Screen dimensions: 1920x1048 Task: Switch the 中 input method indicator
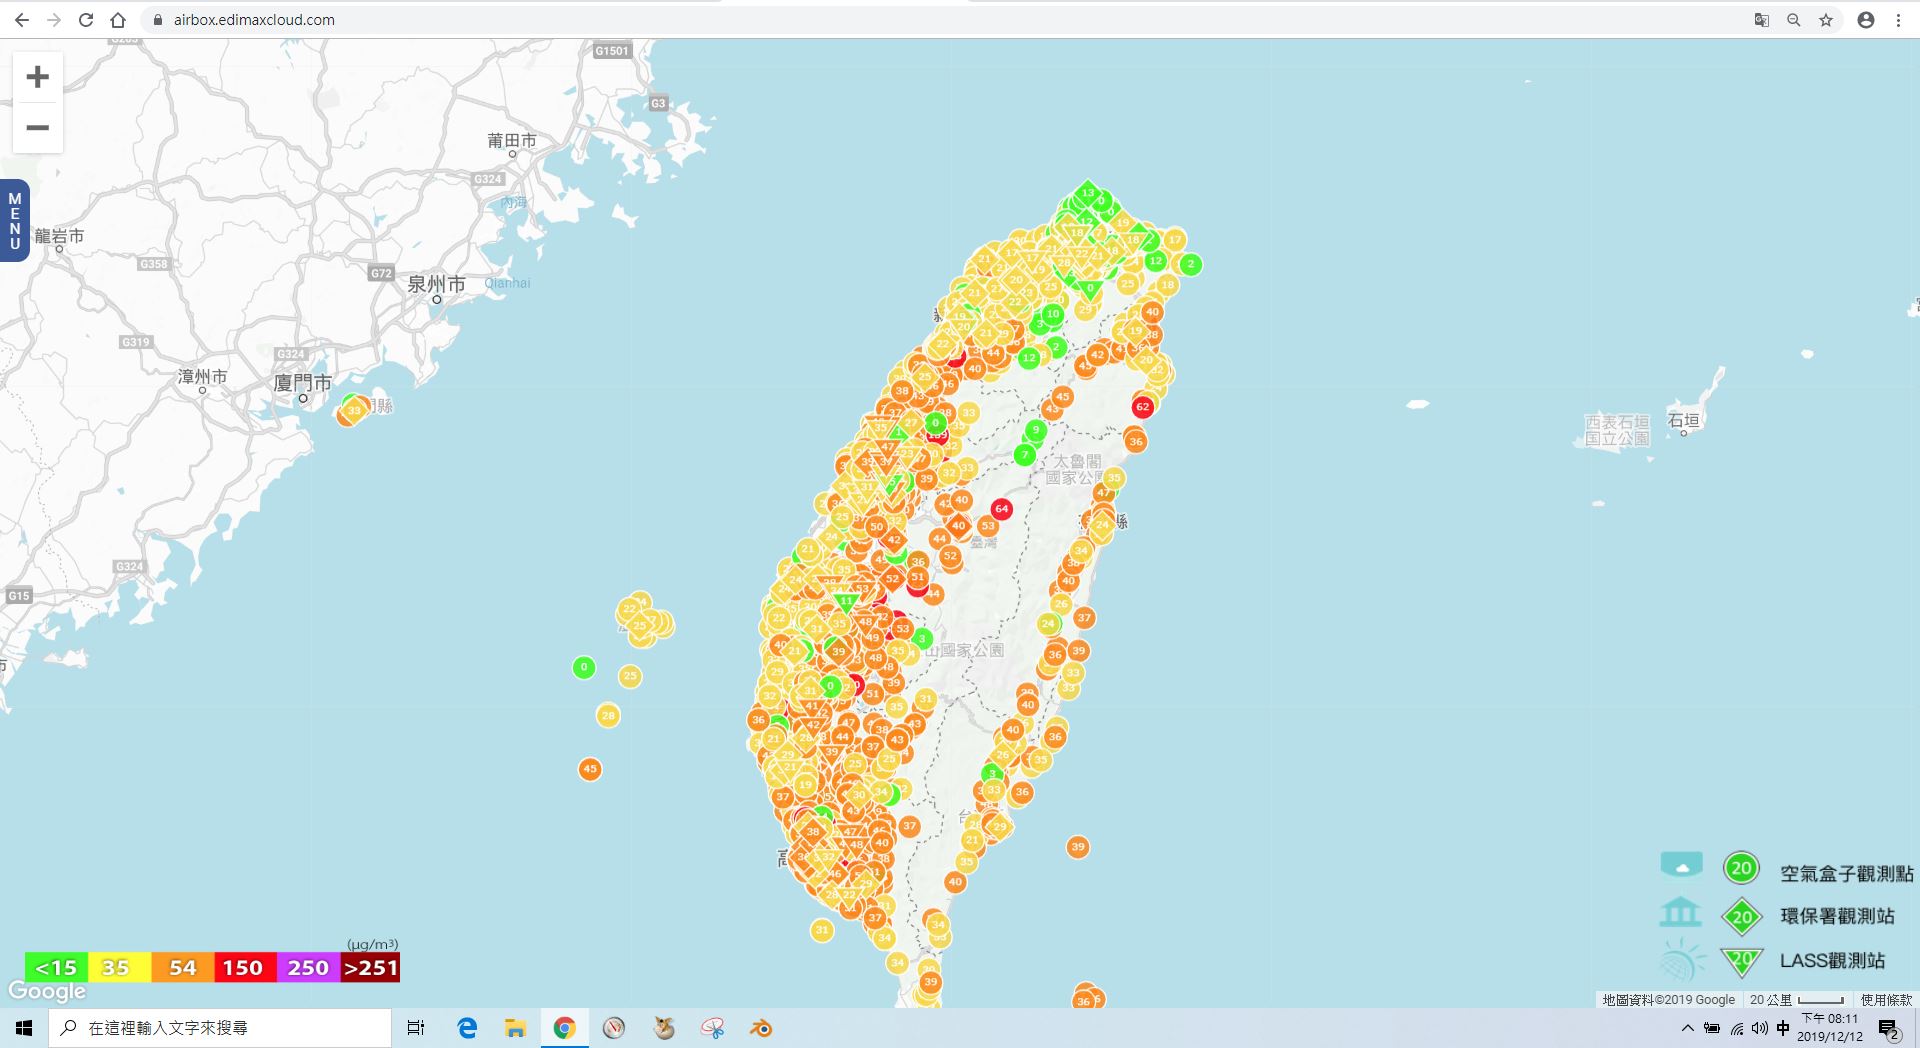tap(1783, 1028)
